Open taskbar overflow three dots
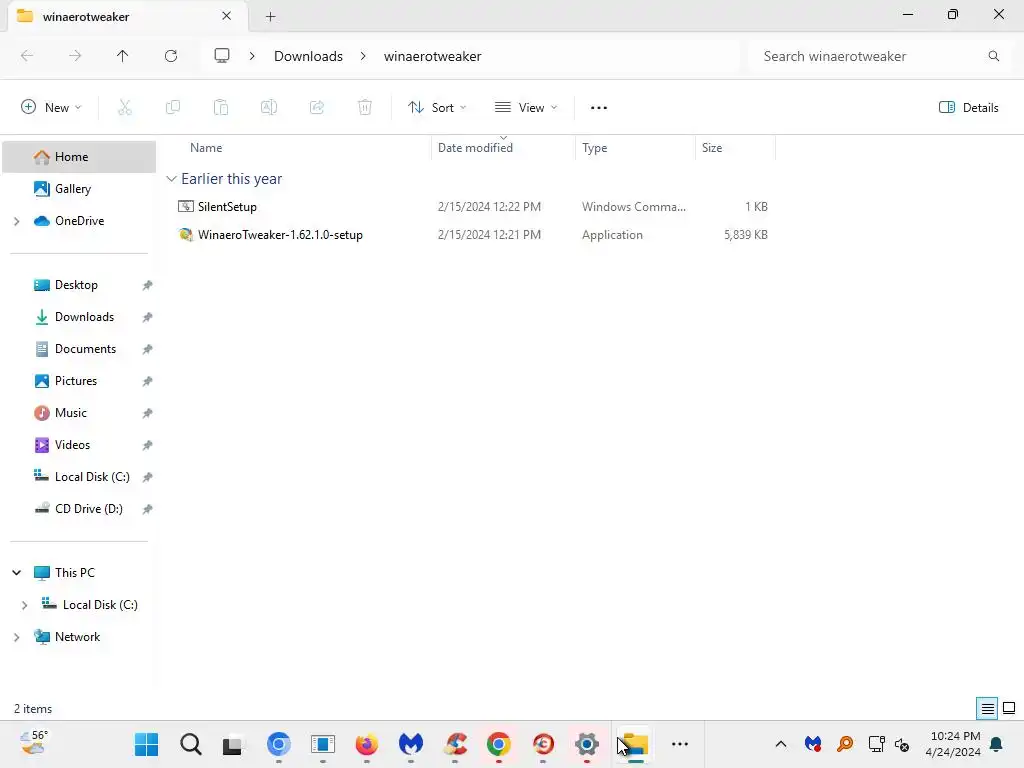Viewport: 1024px width, 768px height. [x=680, y=744]
